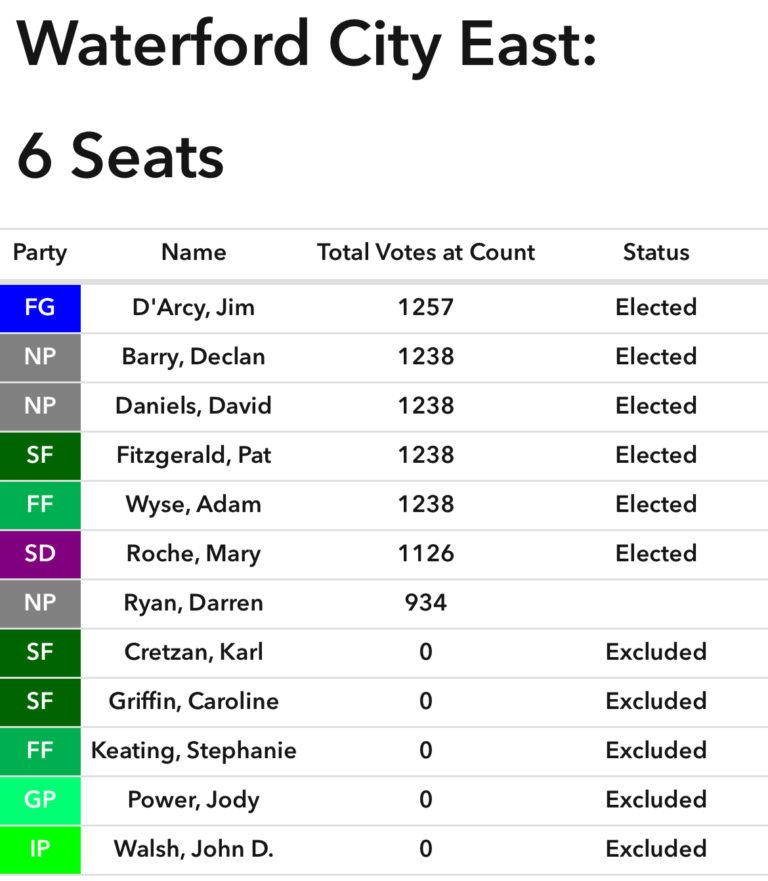Sort by the Name column header
This screenshot has width=768, height=881.
[x=193, y=253]
